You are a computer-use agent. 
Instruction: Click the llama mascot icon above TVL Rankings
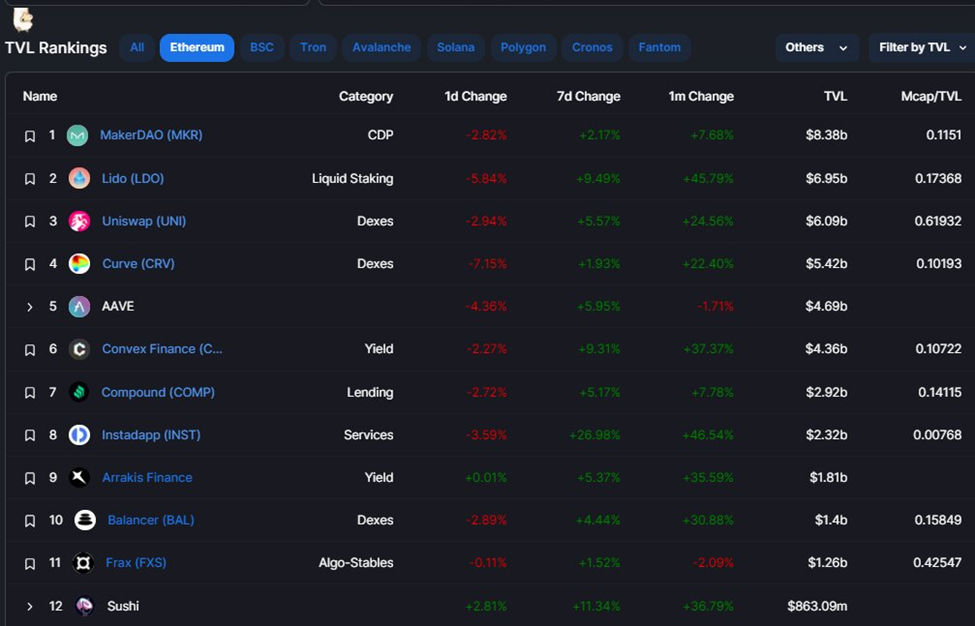point(23,19)
